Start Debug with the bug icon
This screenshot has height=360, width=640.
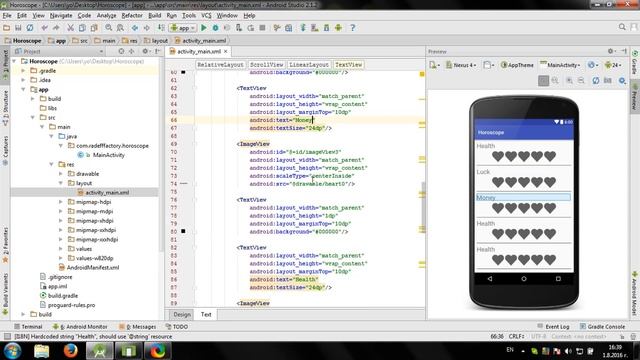[x=216, y=28]
